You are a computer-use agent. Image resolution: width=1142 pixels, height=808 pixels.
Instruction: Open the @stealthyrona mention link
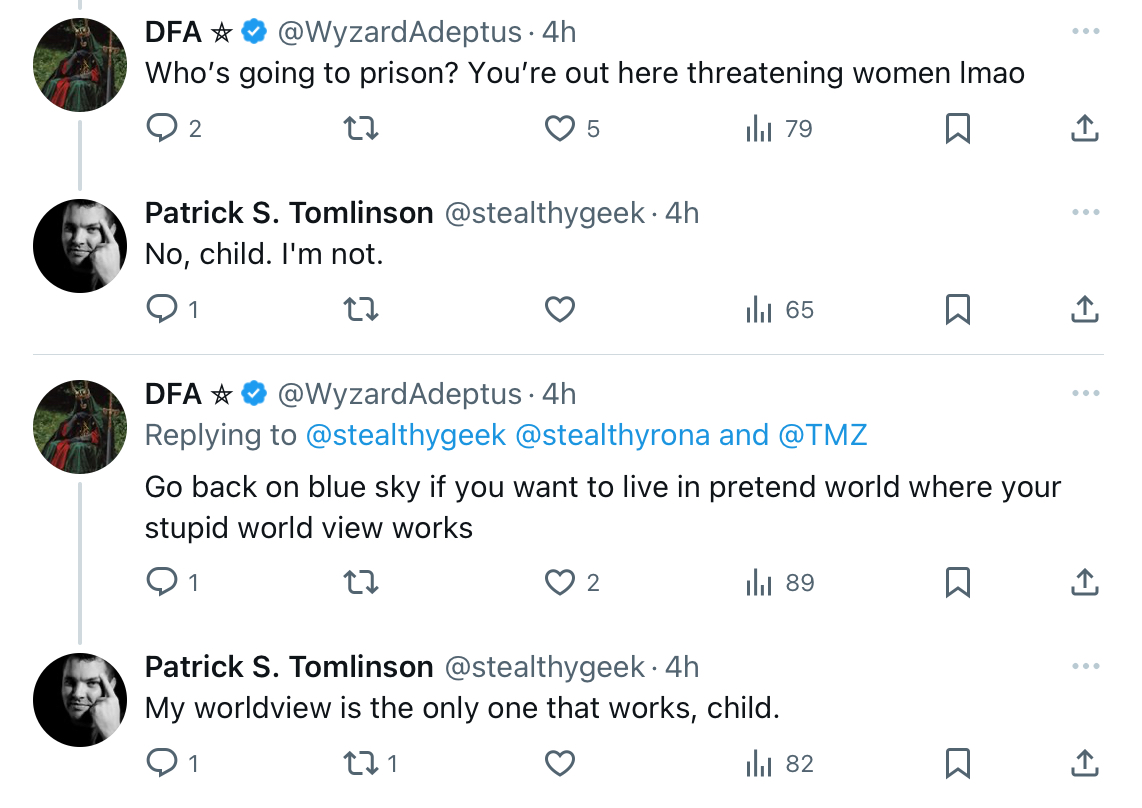tap(613, 435)
